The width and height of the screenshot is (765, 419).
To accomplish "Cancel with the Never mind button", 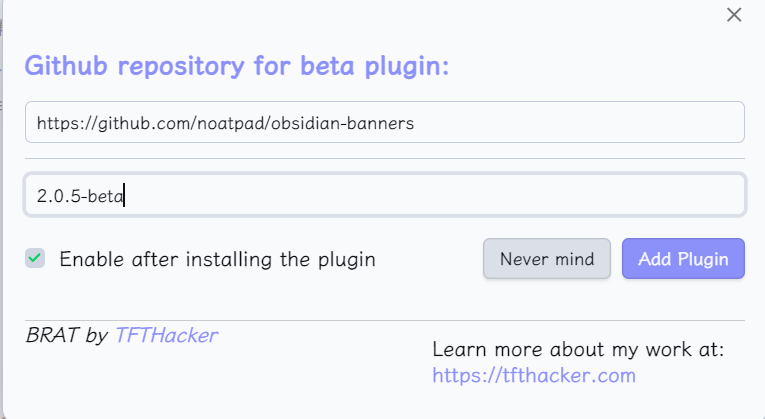I will pyautogui.click(x=547, y=259).
